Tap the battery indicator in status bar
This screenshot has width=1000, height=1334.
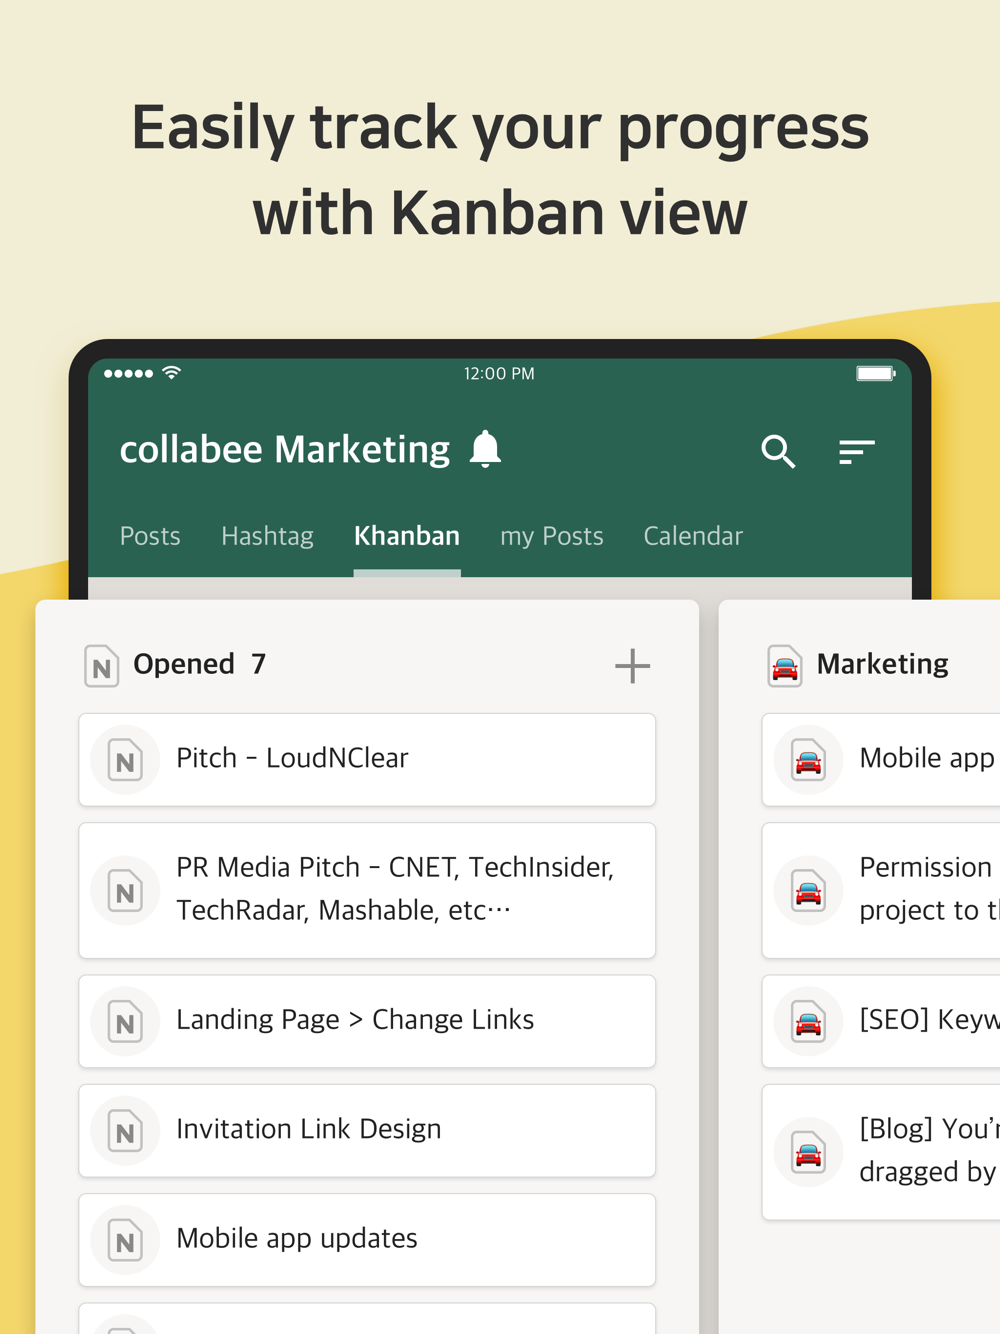tap(876, 373)
